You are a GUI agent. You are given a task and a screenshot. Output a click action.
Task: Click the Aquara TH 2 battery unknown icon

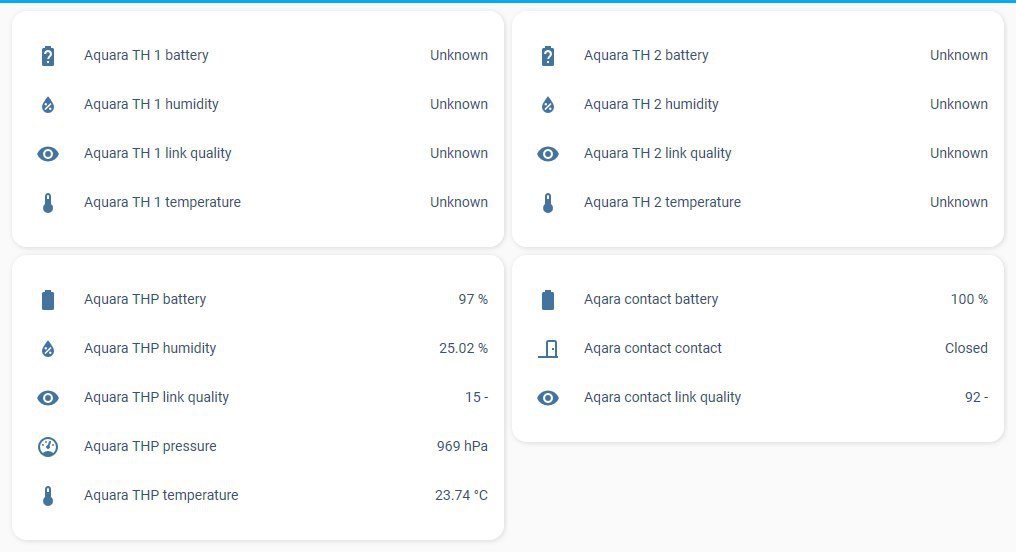(548, 56)
